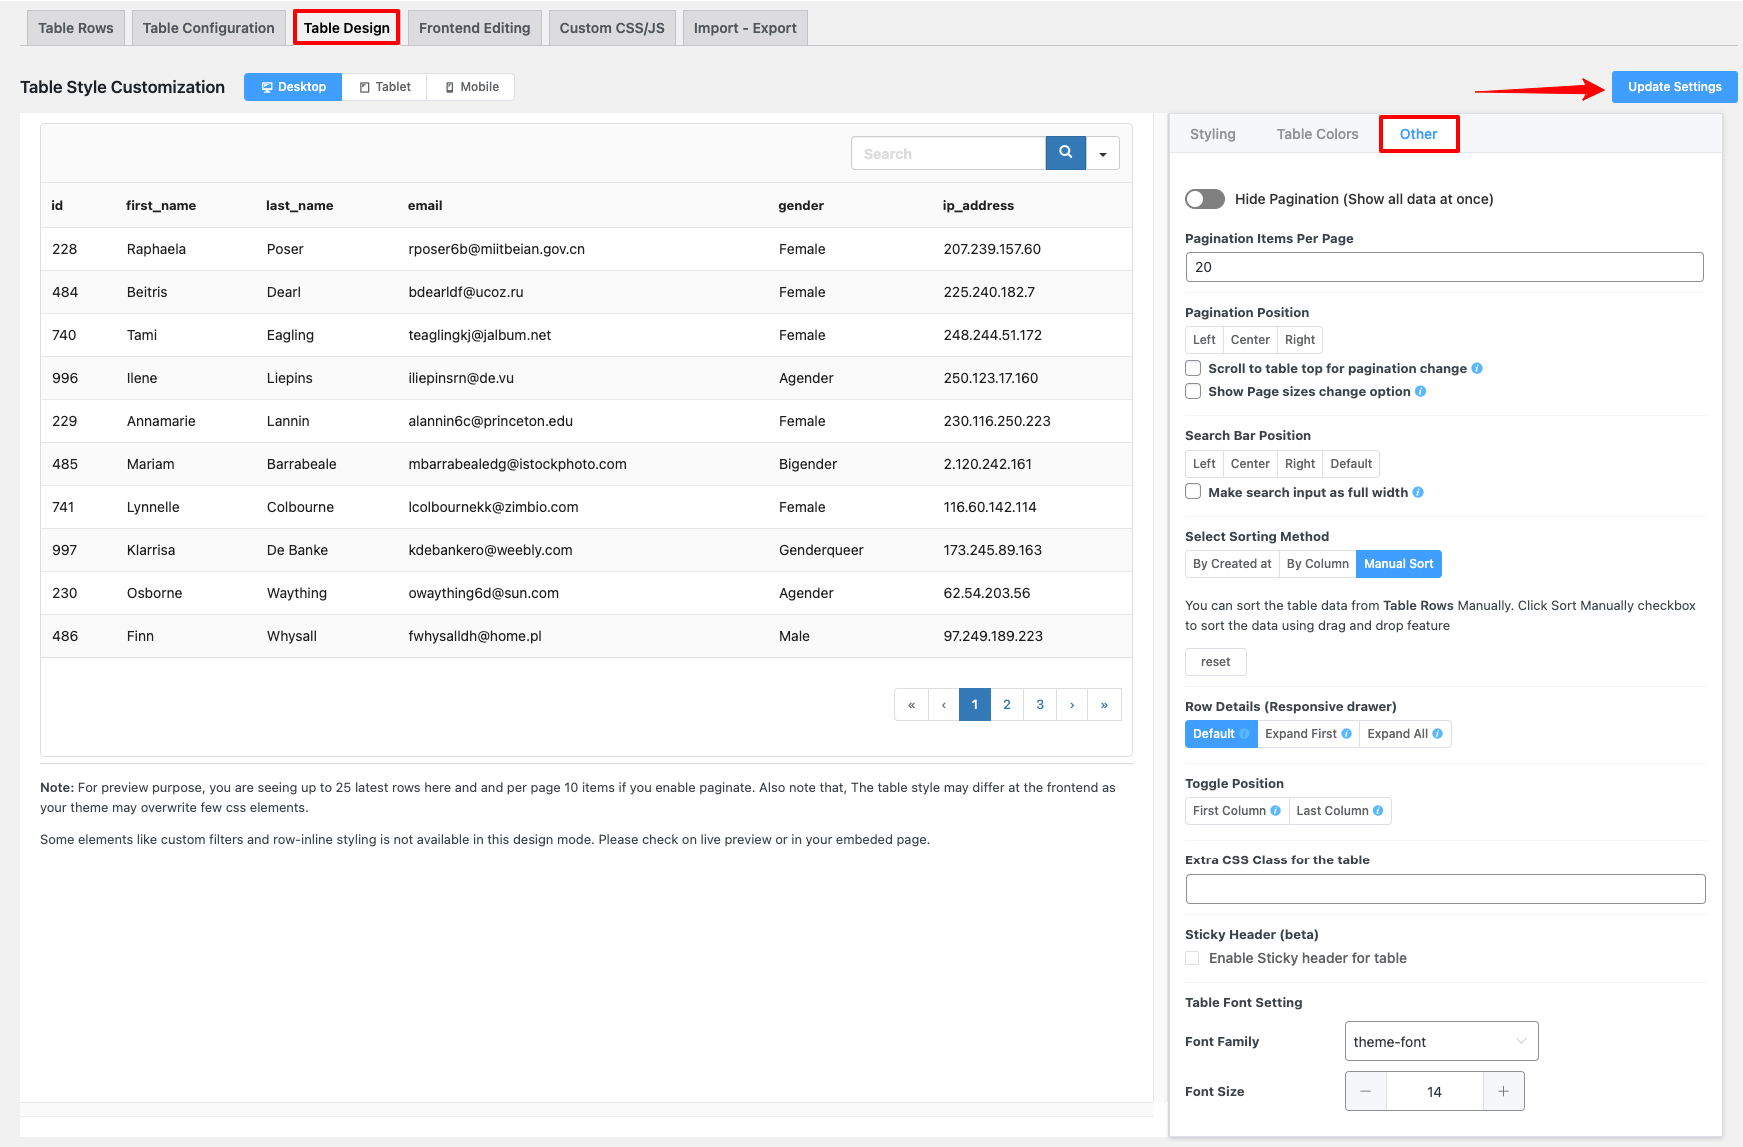Enable Sticky header for table checkbox
Viewport: 1743px width, 1147px height.
1192,958
